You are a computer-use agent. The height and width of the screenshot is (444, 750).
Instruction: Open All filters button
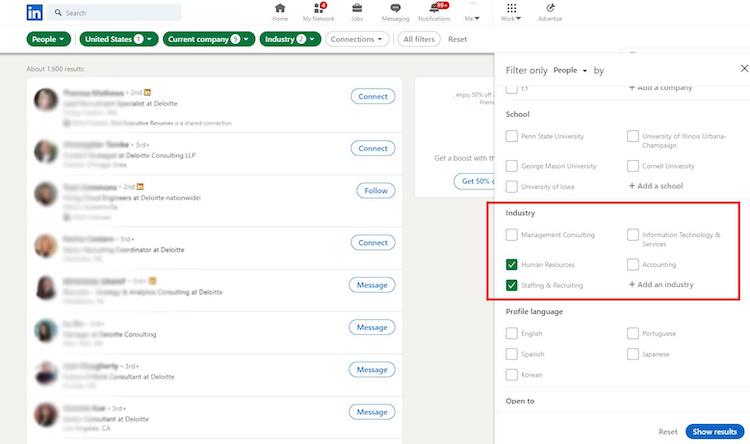[419, 39]
